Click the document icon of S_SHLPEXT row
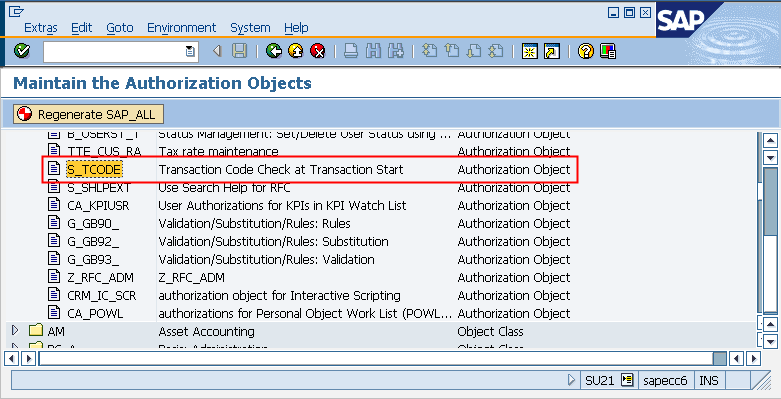 point(53,187)
